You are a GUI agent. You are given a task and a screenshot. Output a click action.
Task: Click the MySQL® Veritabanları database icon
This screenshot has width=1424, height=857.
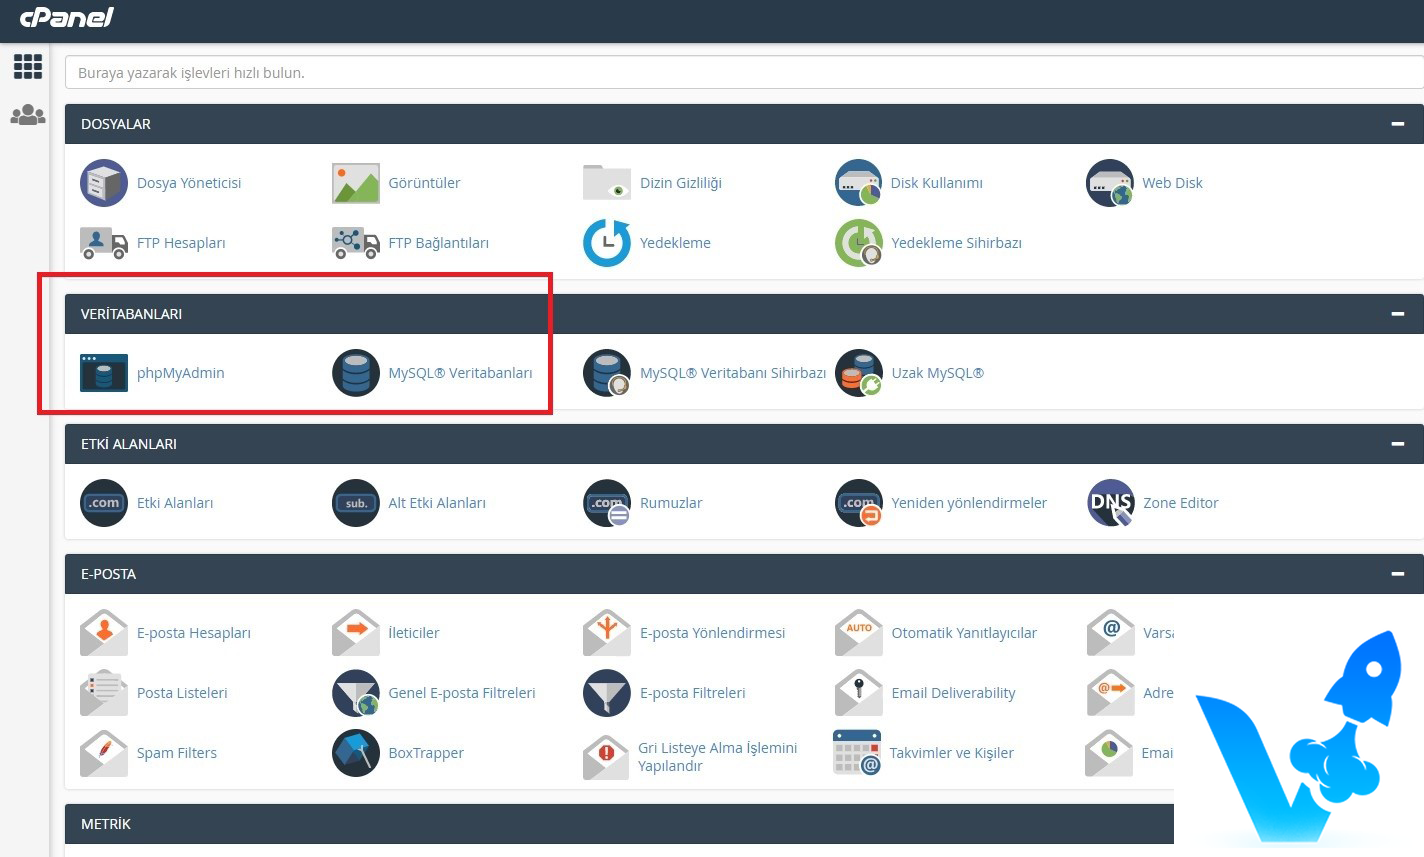tap(356, 373)
